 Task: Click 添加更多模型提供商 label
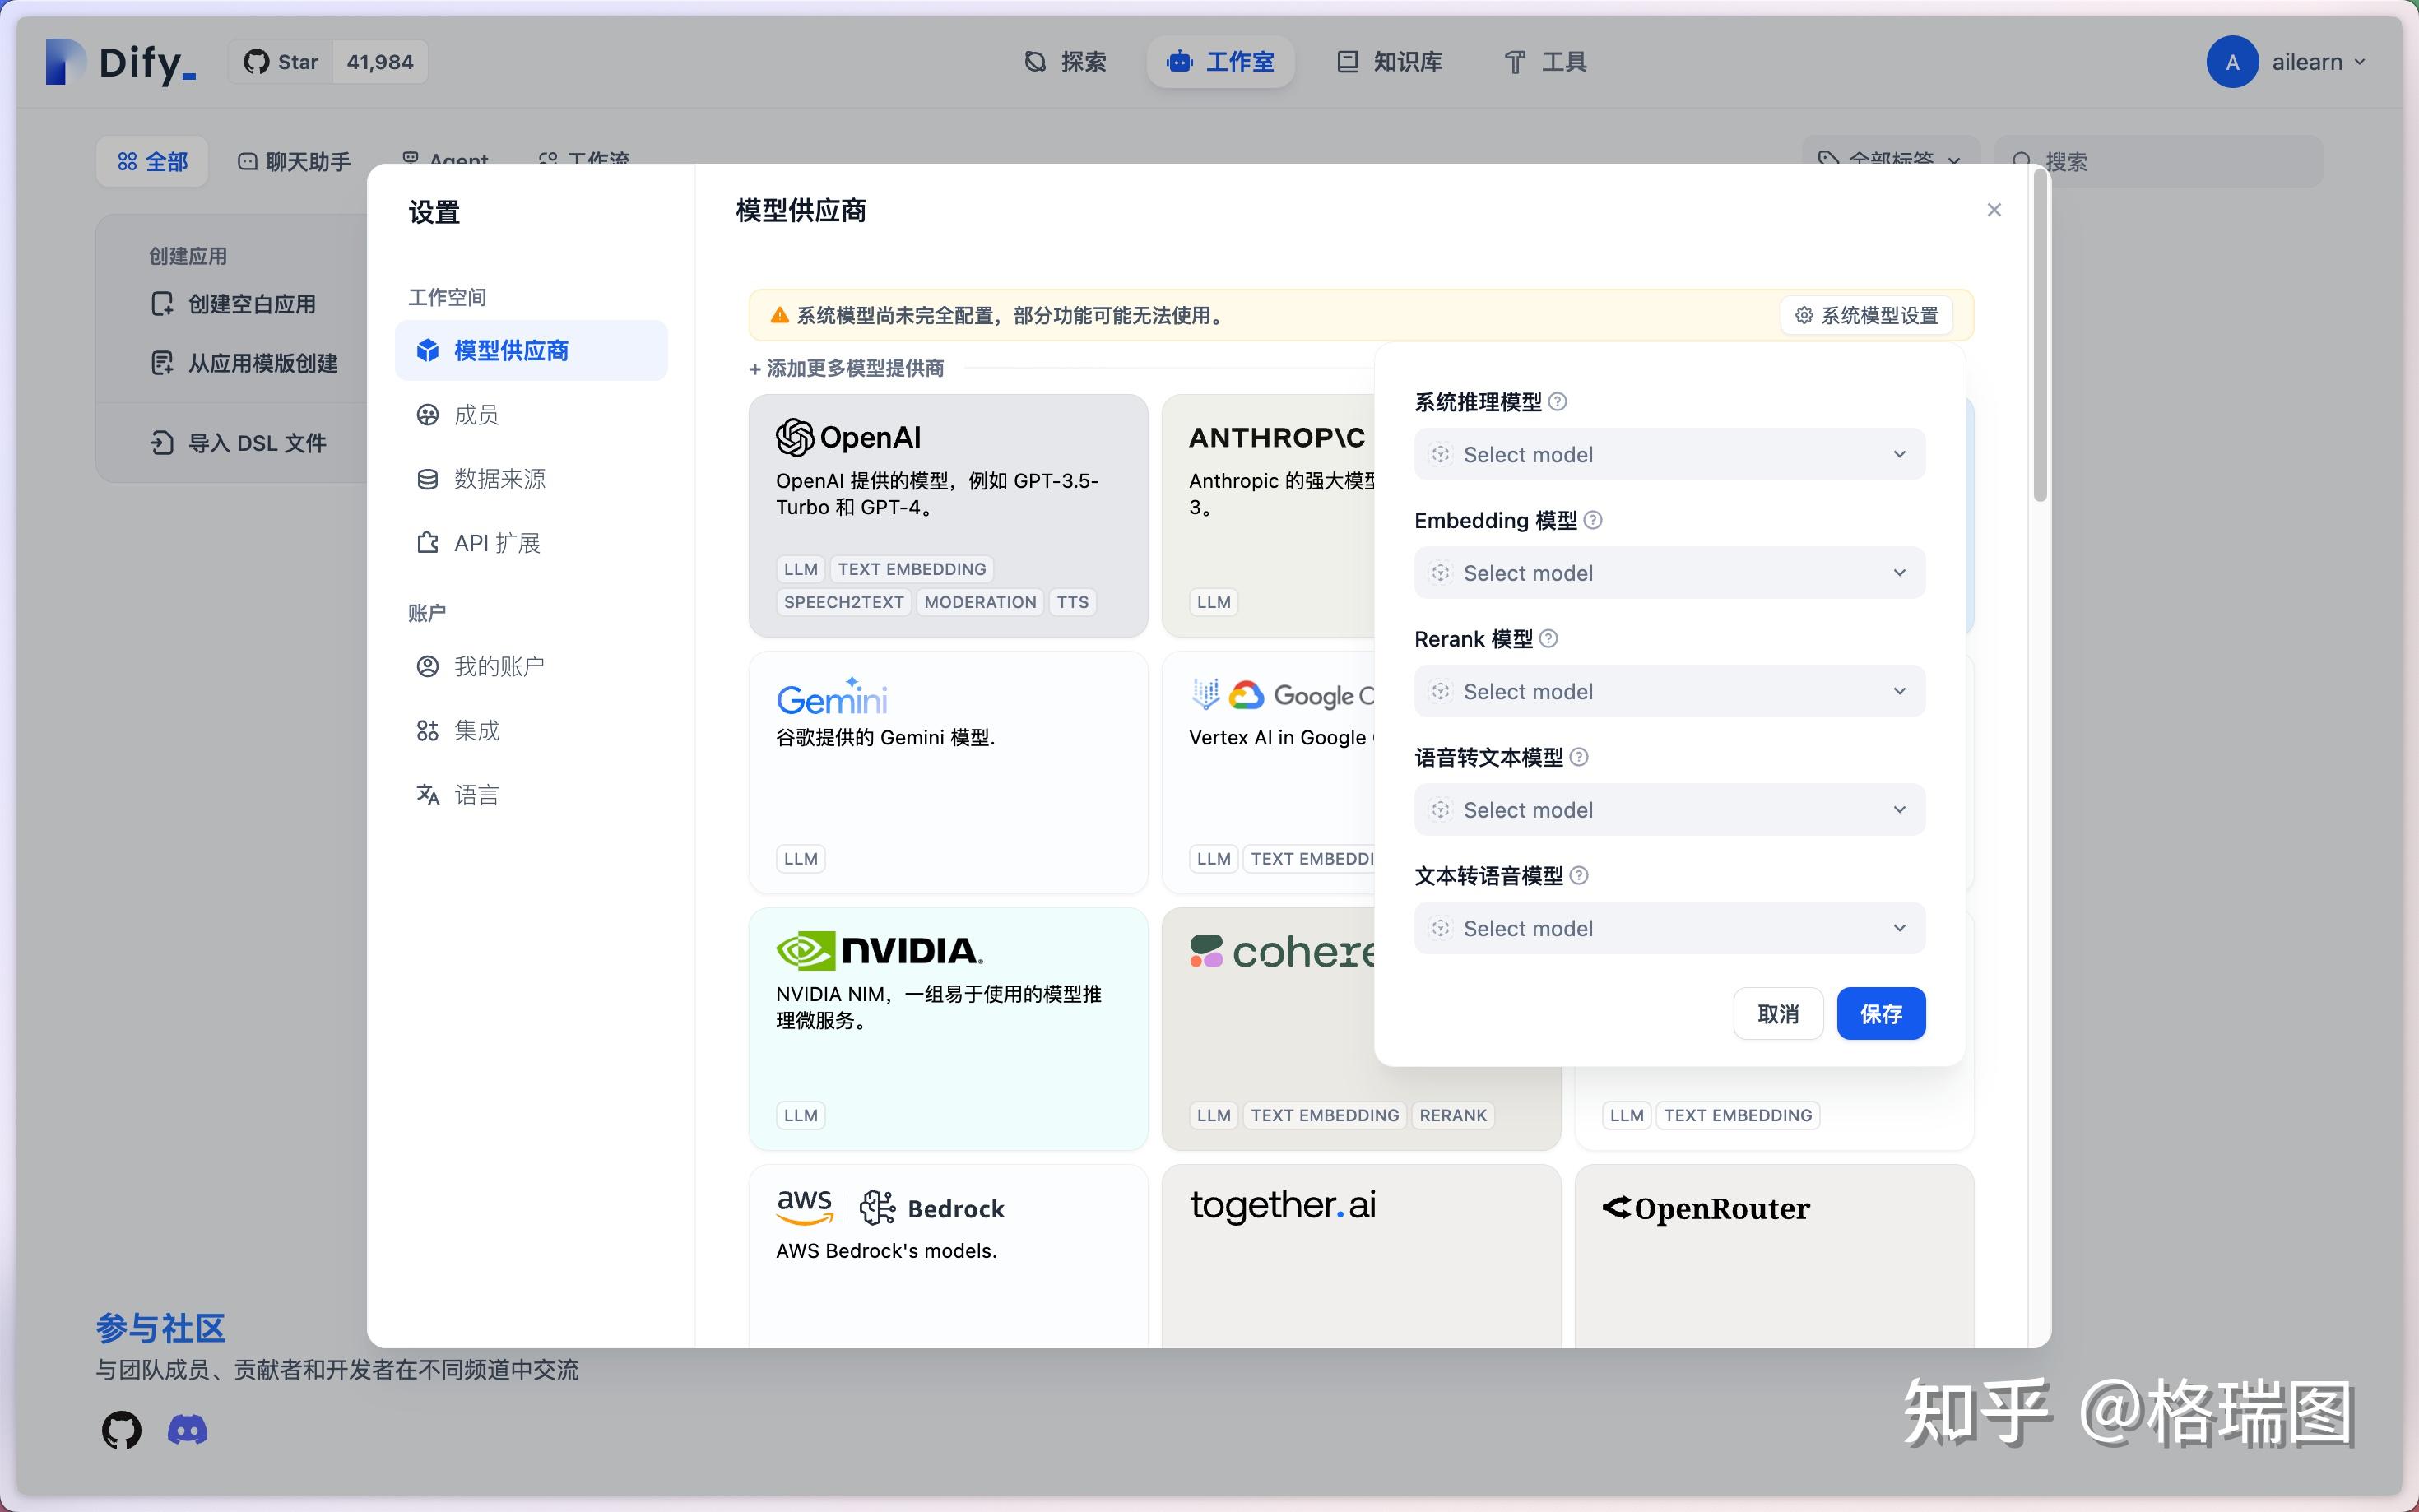pyautogui.click(x=846, y=368)
